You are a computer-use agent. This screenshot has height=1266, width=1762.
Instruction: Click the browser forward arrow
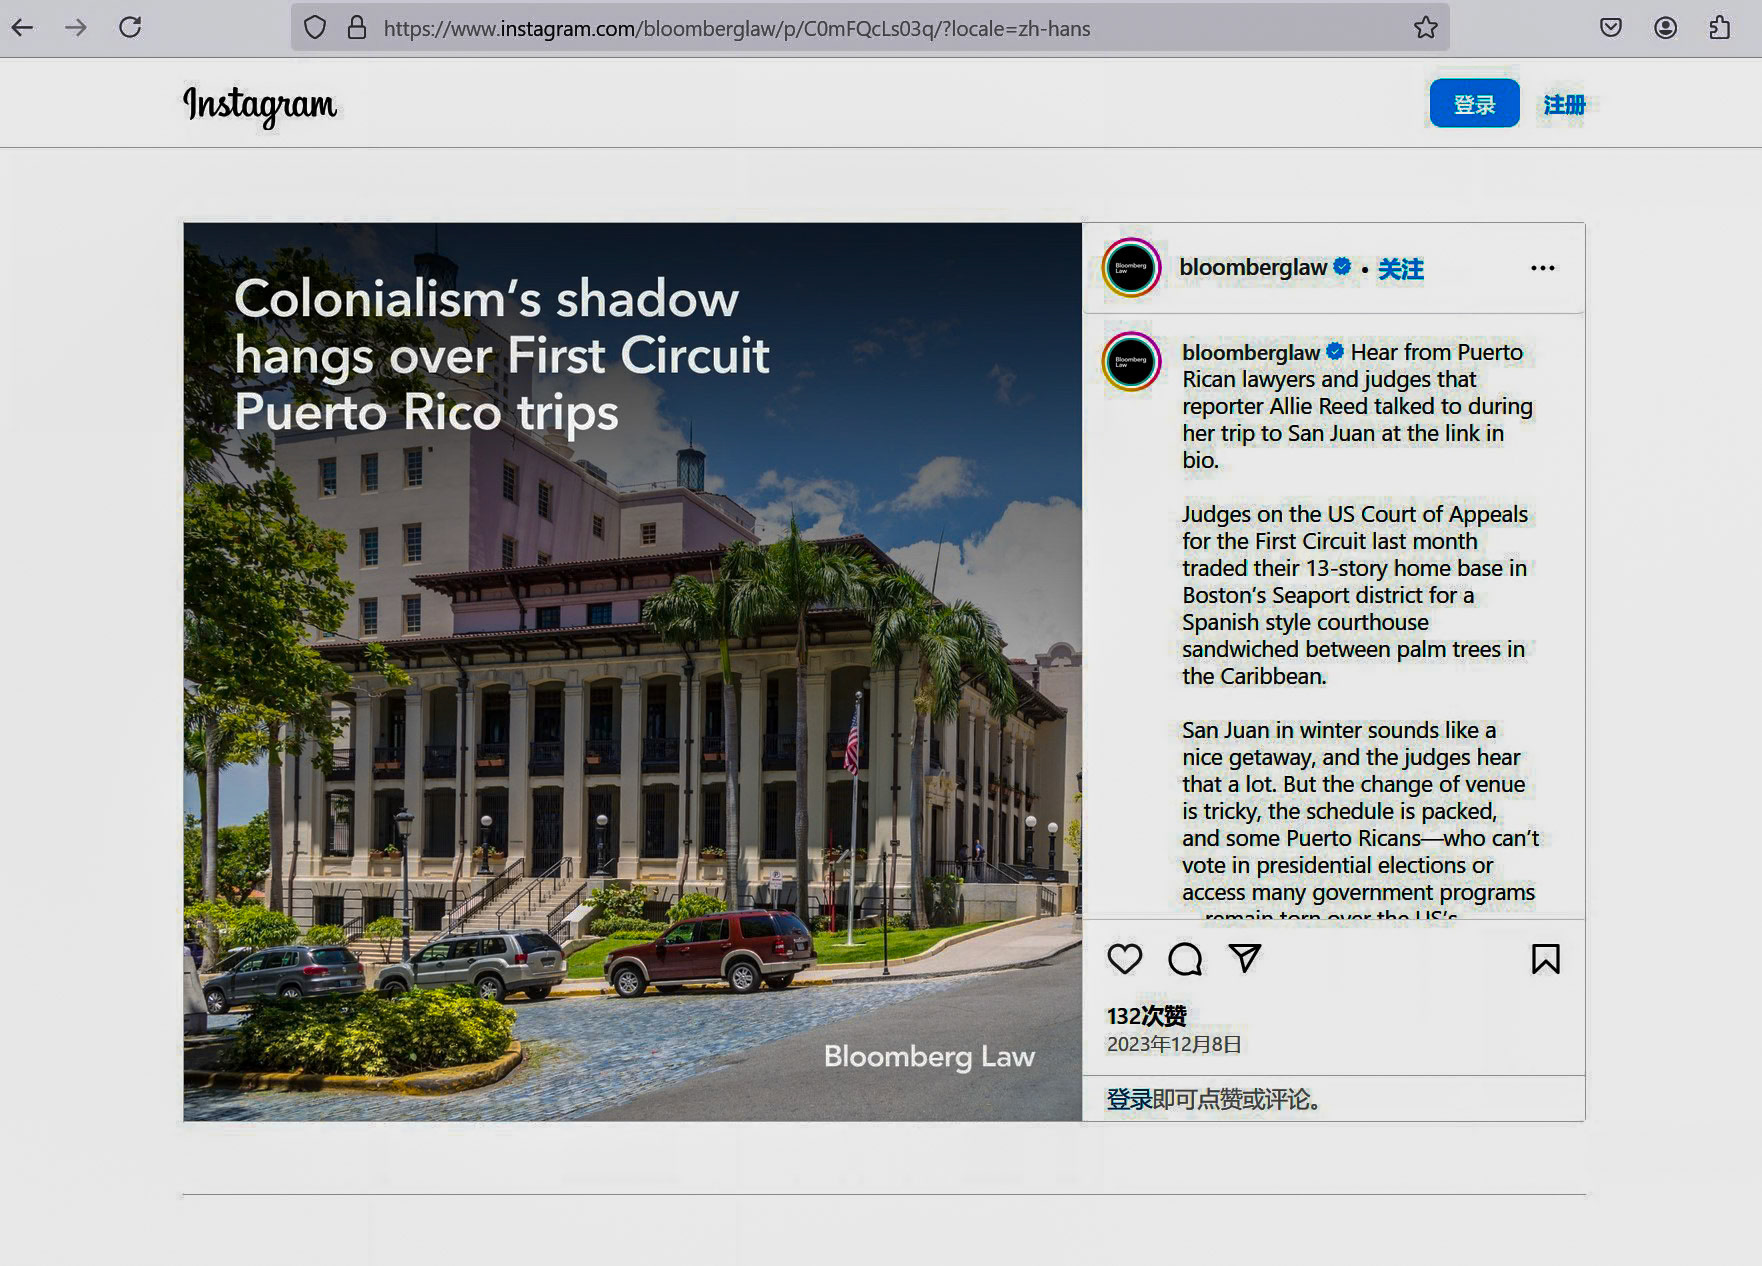coord(76,28)
